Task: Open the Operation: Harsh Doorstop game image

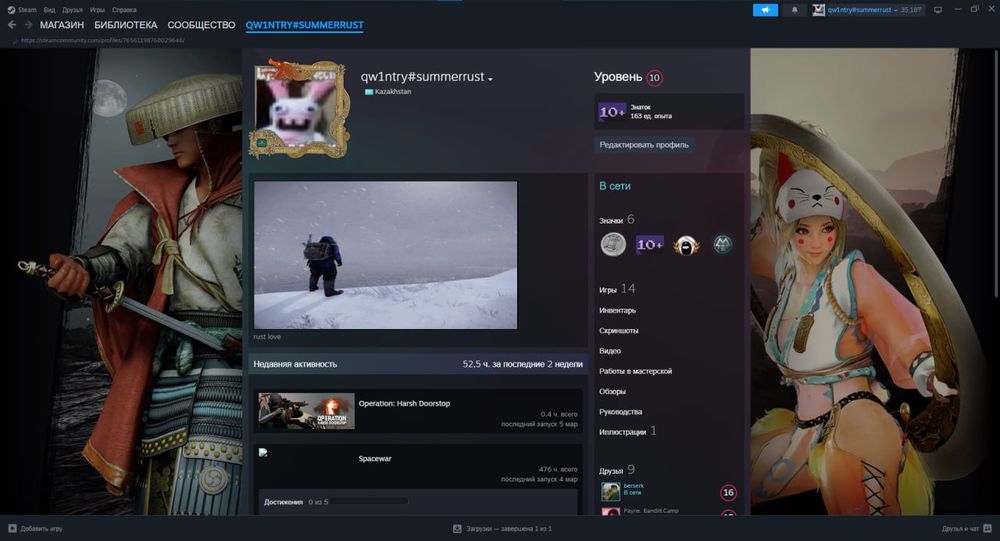Action: (306, 411)
